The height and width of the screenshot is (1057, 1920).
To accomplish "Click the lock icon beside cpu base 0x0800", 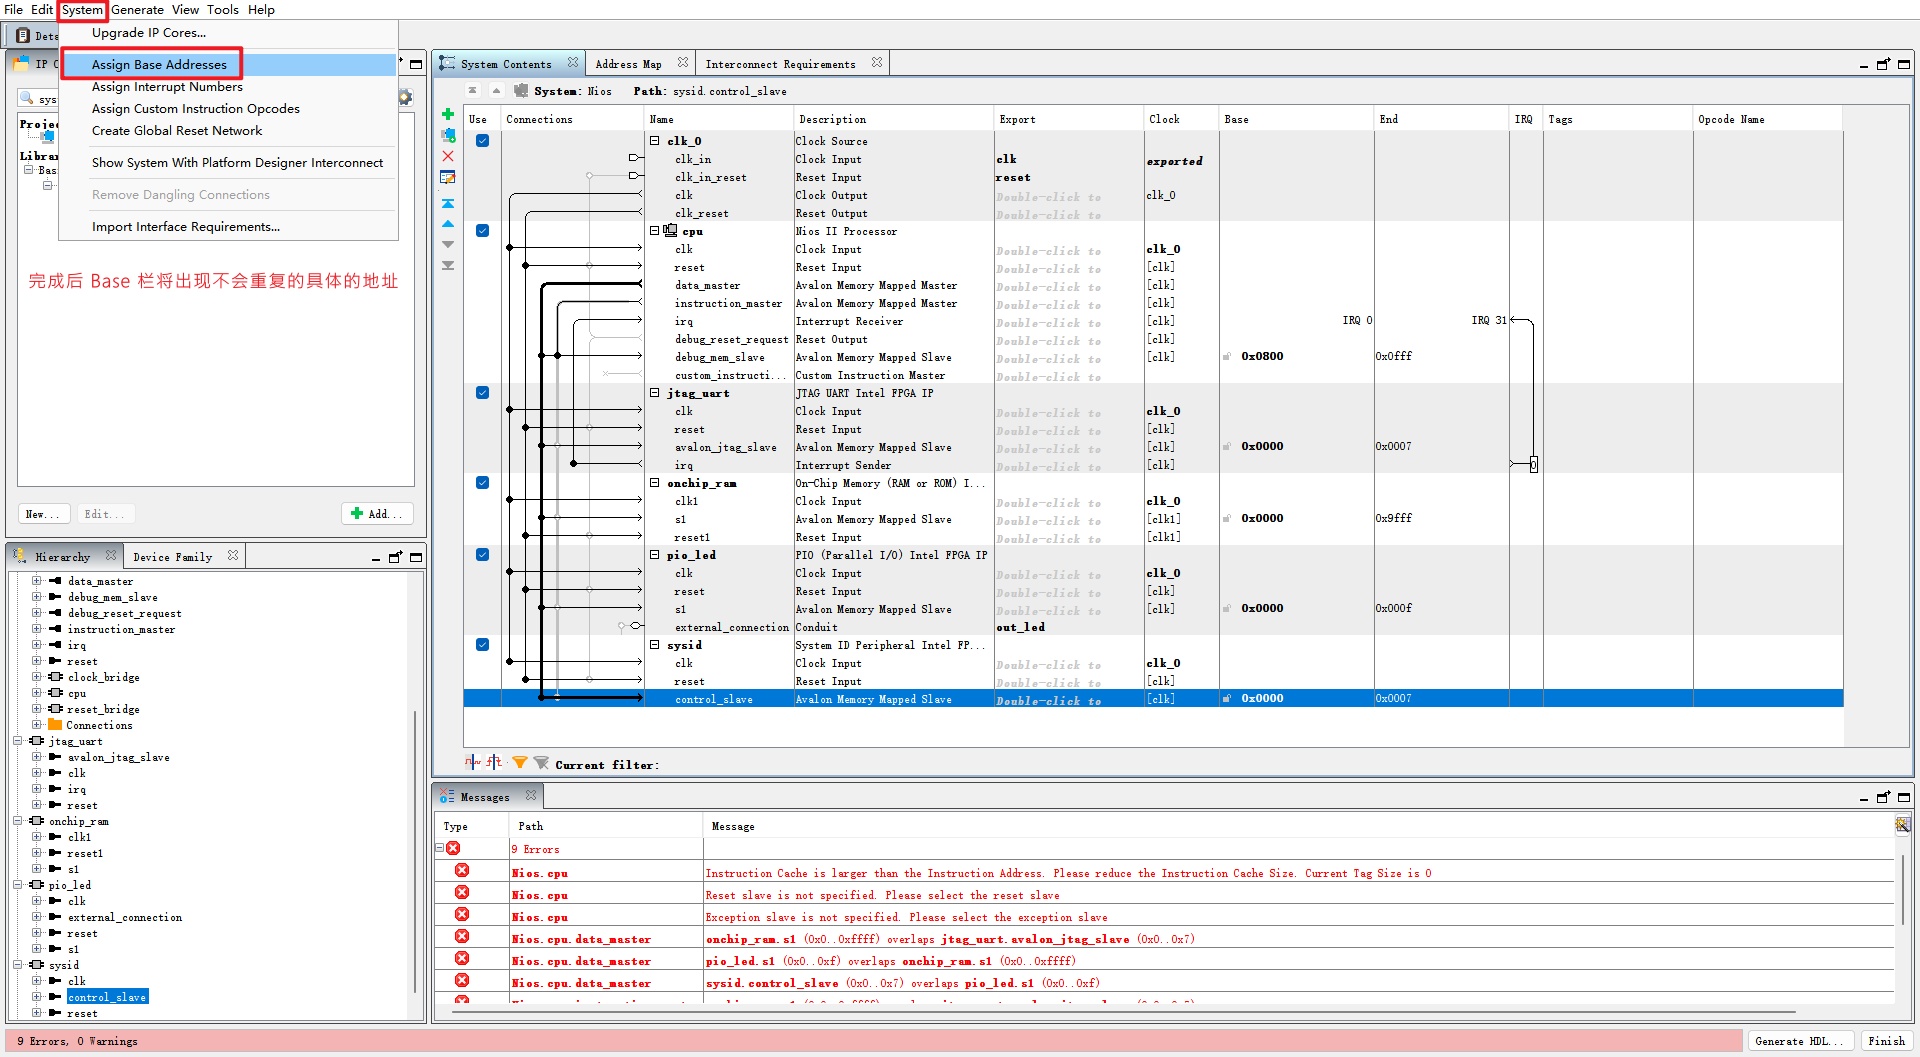I will click(x=1227, y=357).
